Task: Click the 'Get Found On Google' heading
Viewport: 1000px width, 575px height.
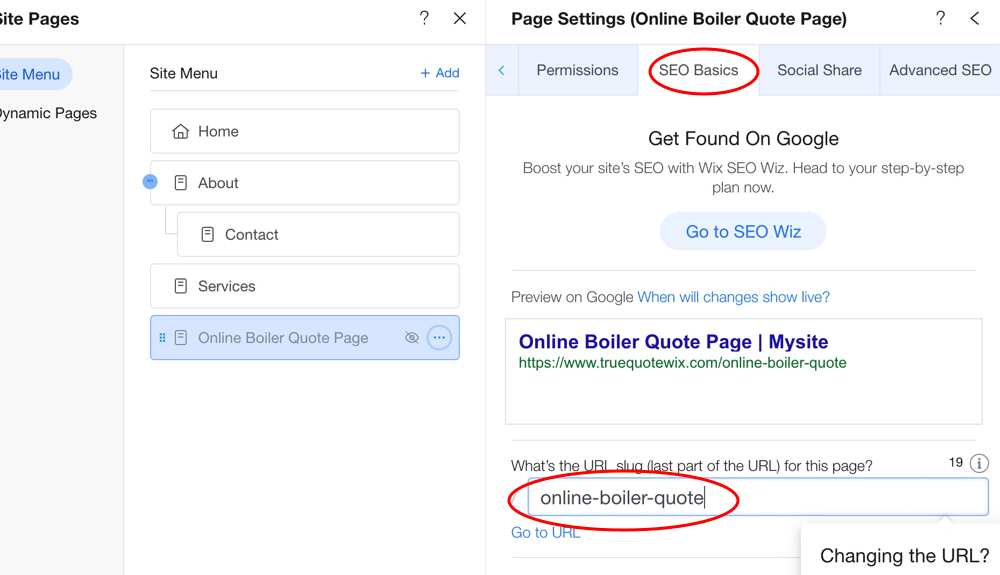Action: click(x=743, y=139)
